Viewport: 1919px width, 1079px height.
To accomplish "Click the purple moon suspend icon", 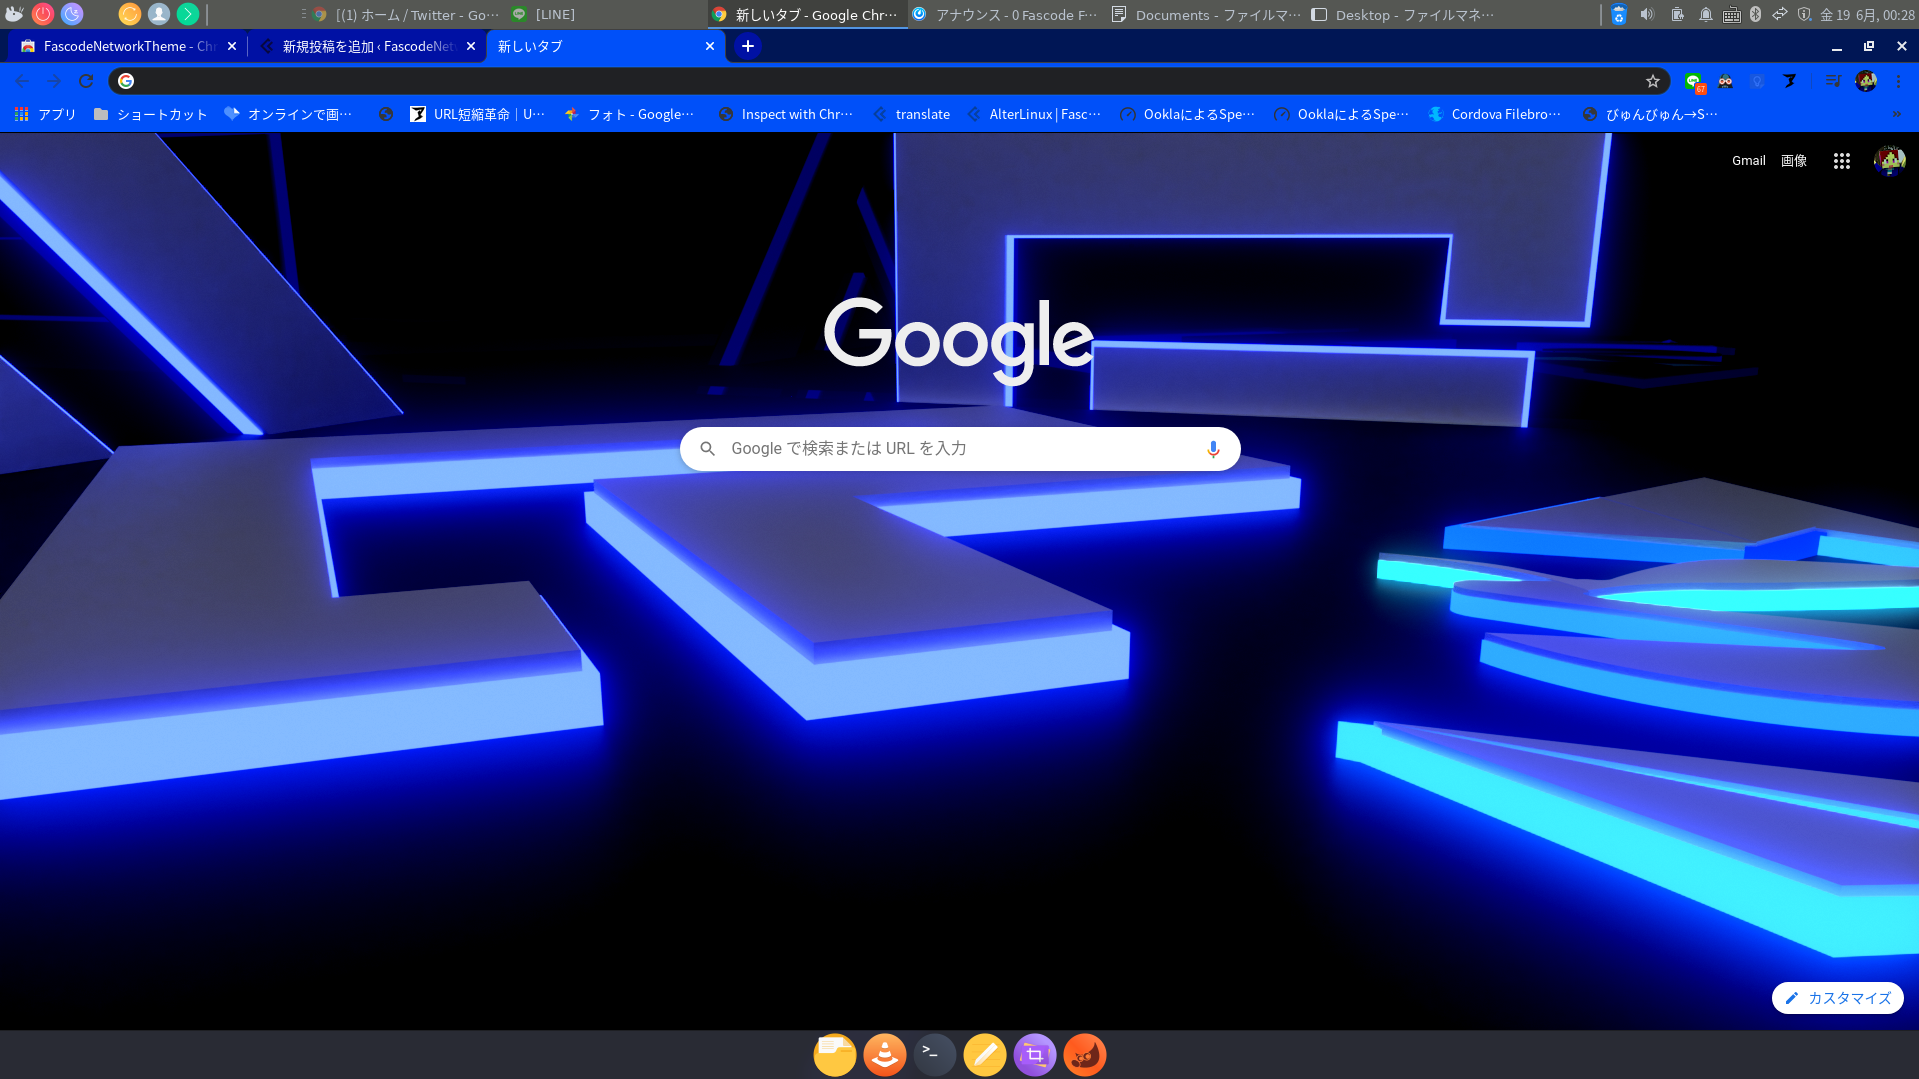I will 72,14.
